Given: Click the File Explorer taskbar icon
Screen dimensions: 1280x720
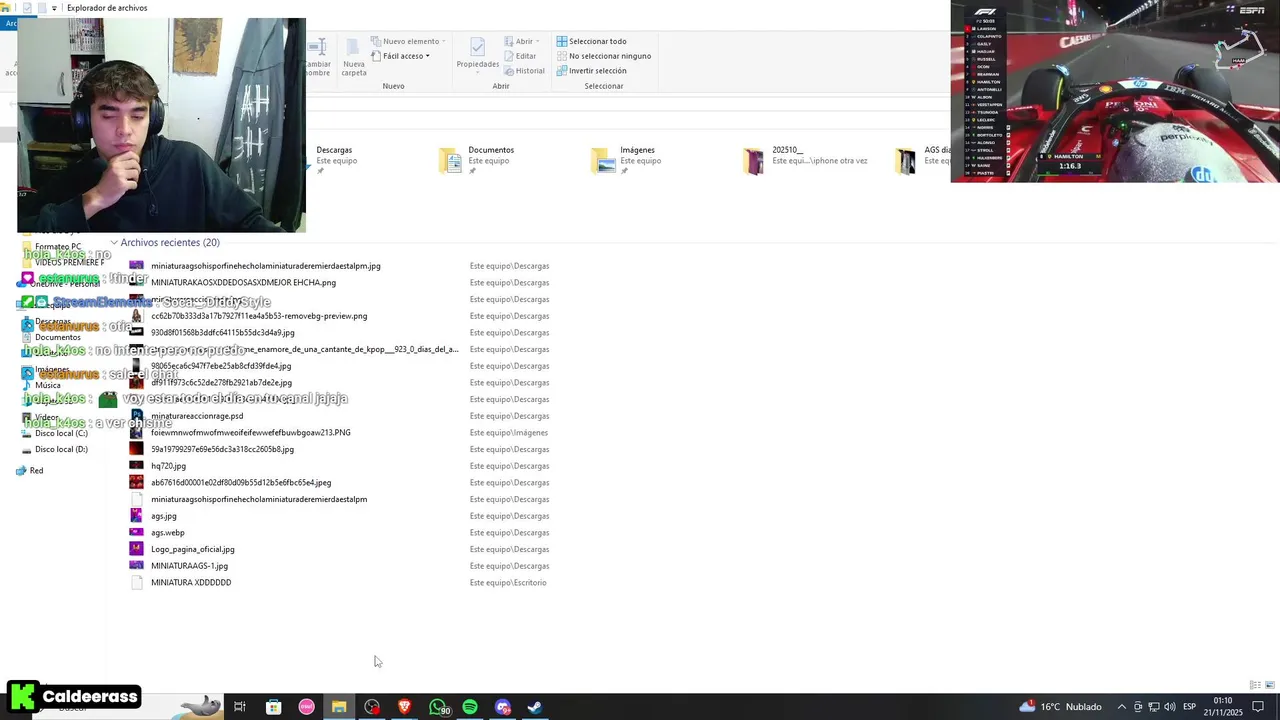Looking at the screenshot, I should (x=339, y=707).
